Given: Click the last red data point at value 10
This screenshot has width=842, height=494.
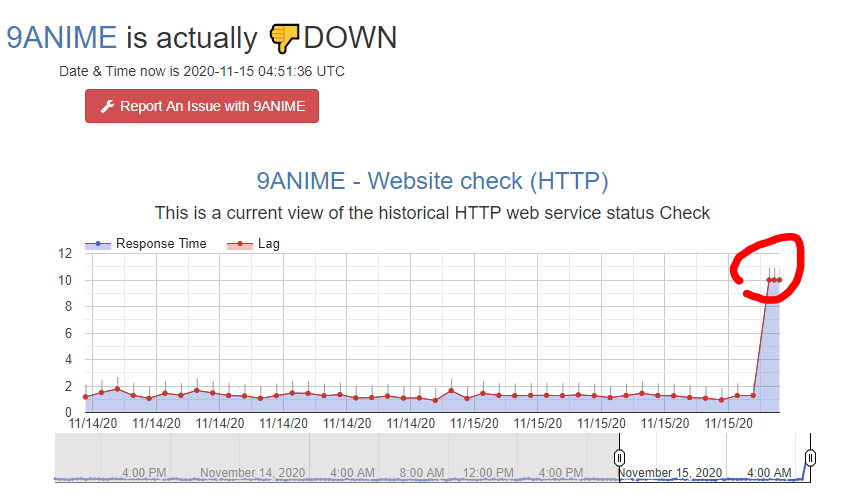Looking at the screenshot, I should (779, 280).
